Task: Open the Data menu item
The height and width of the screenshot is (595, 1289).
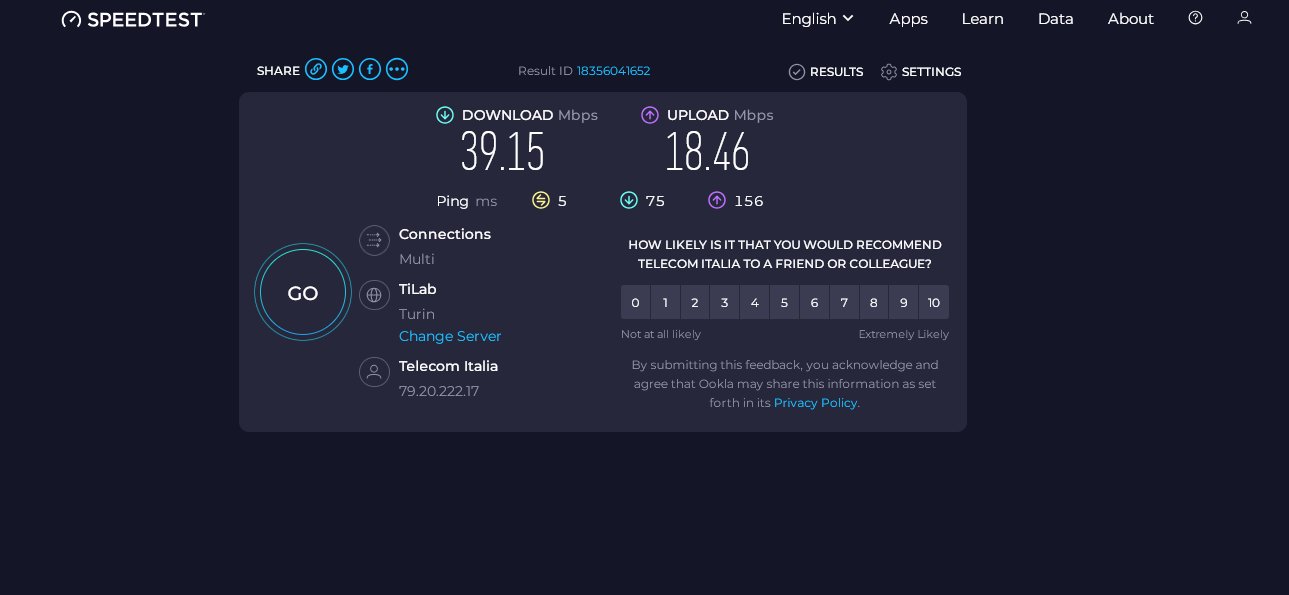Action: [x=1055, y=18]
